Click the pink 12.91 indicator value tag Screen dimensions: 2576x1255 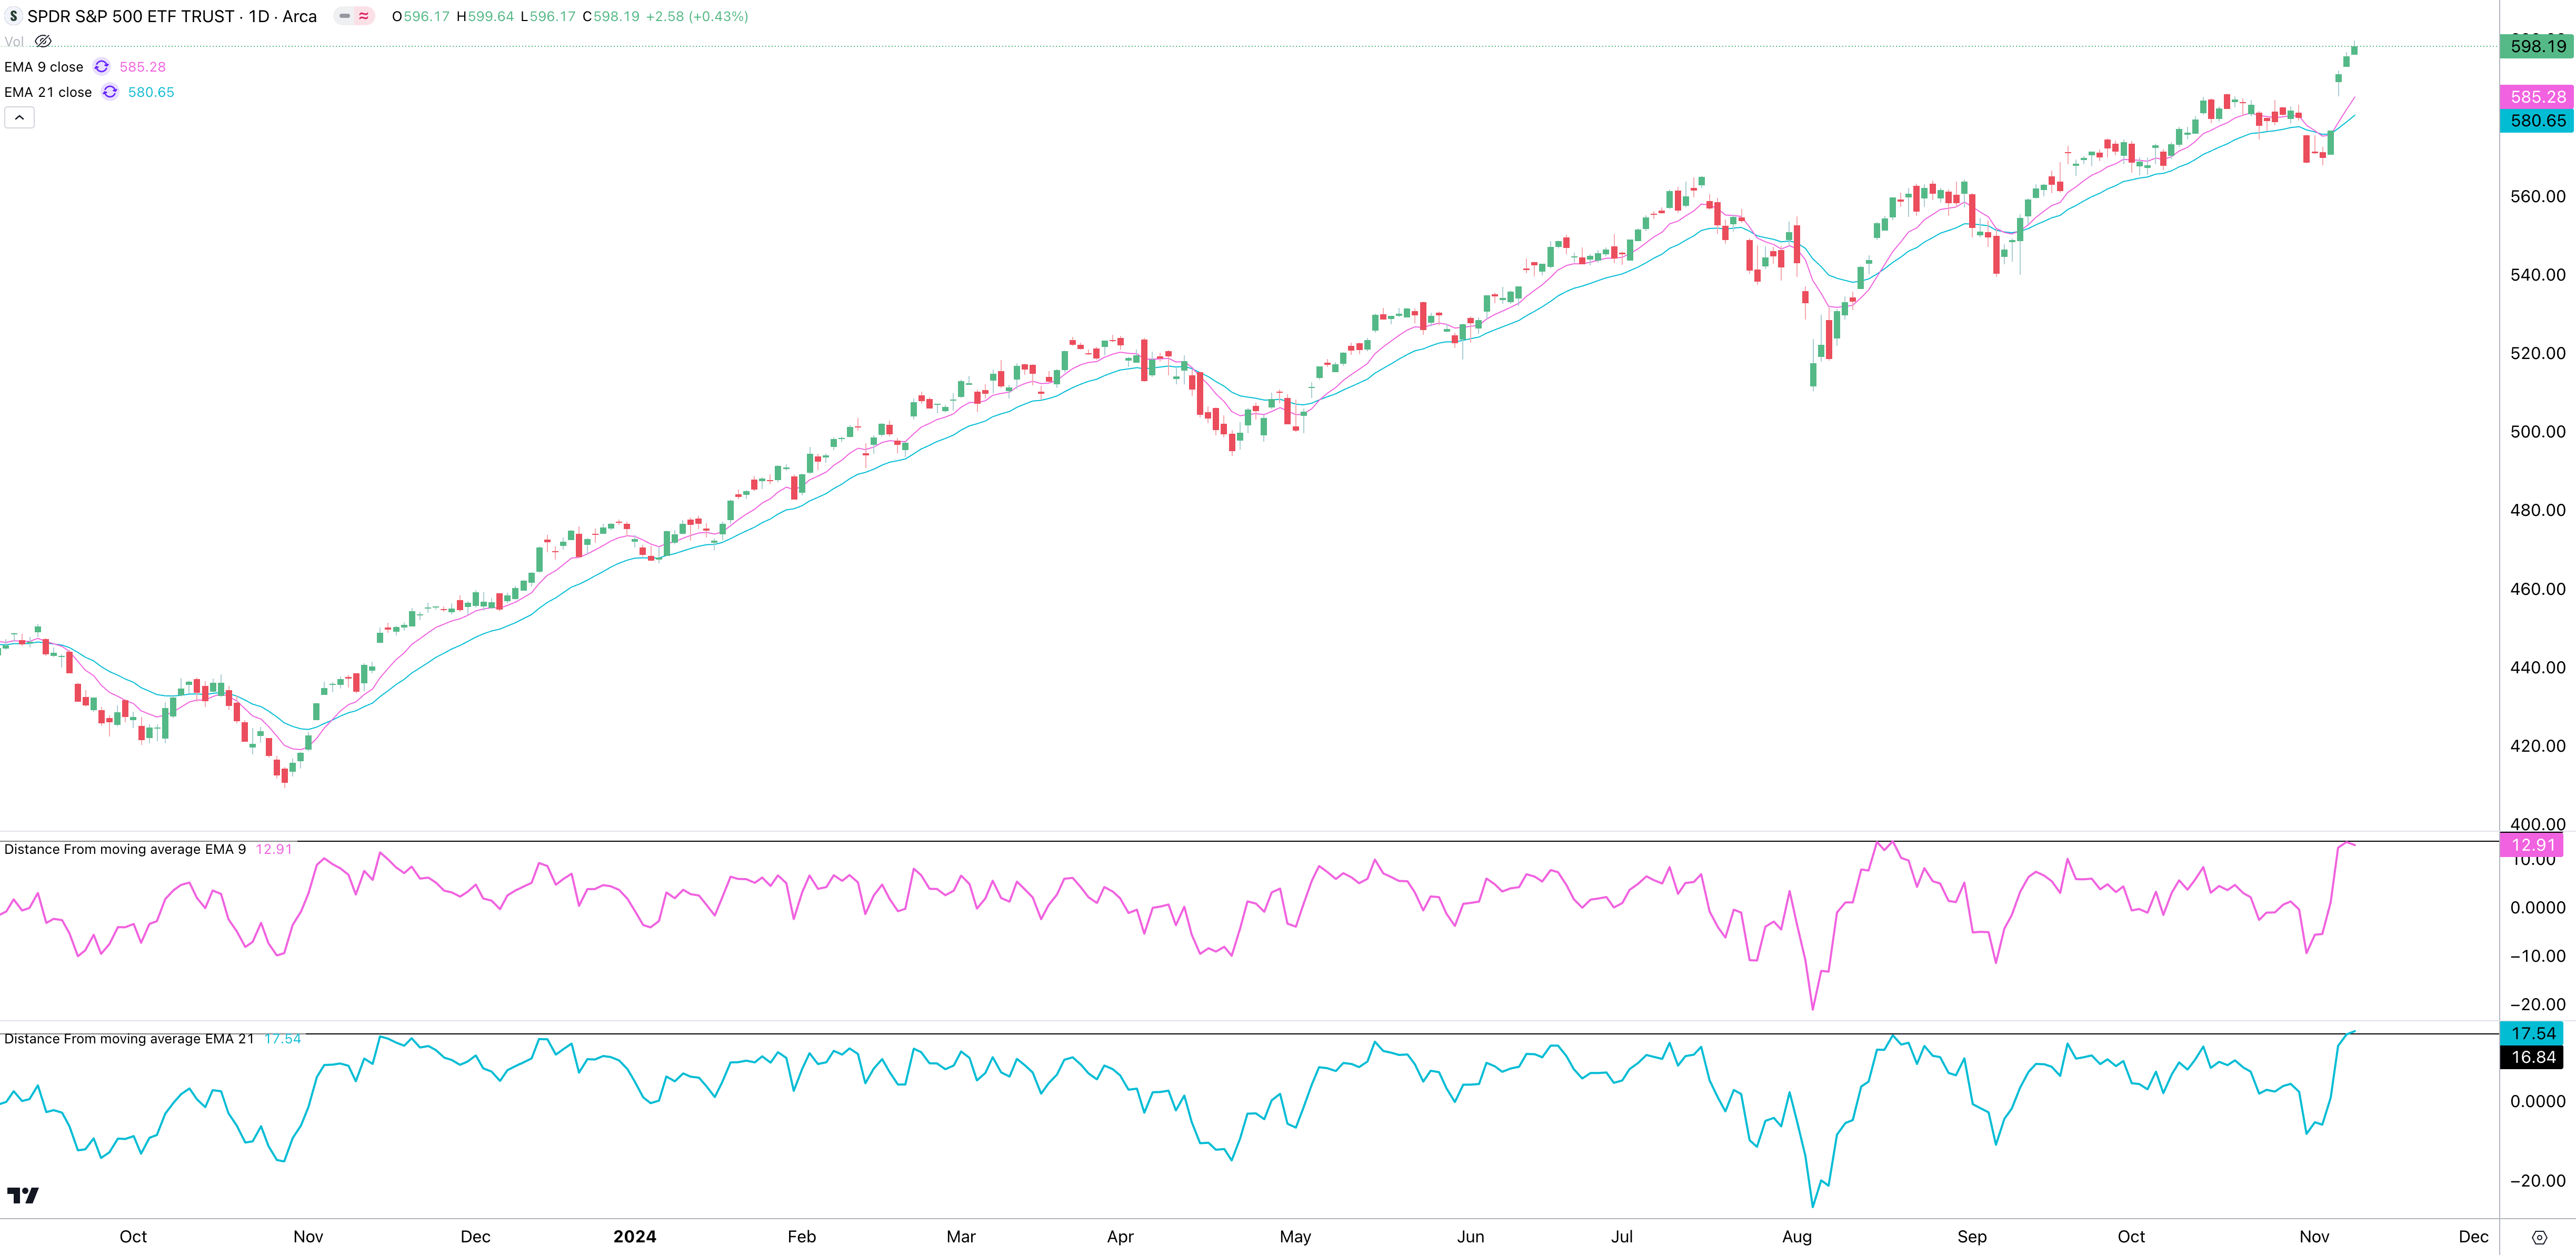click(x=2532, y=845)
